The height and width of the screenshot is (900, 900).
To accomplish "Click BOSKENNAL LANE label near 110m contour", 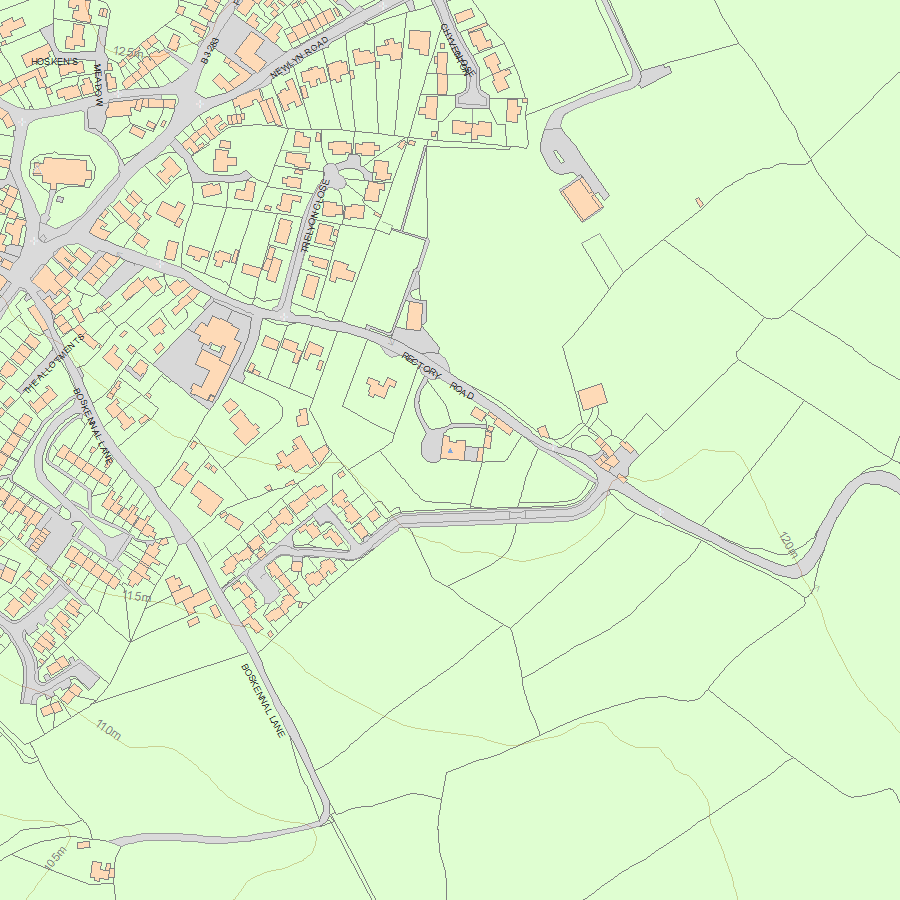I will click(262, 700).
